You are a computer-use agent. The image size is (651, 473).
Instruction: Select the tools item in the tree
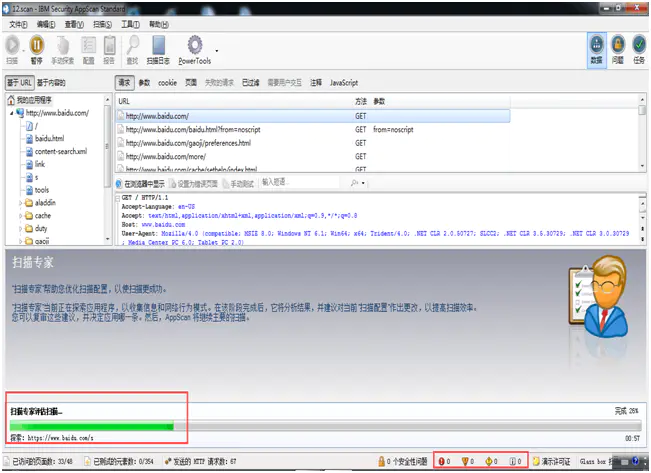click(42, 190)
